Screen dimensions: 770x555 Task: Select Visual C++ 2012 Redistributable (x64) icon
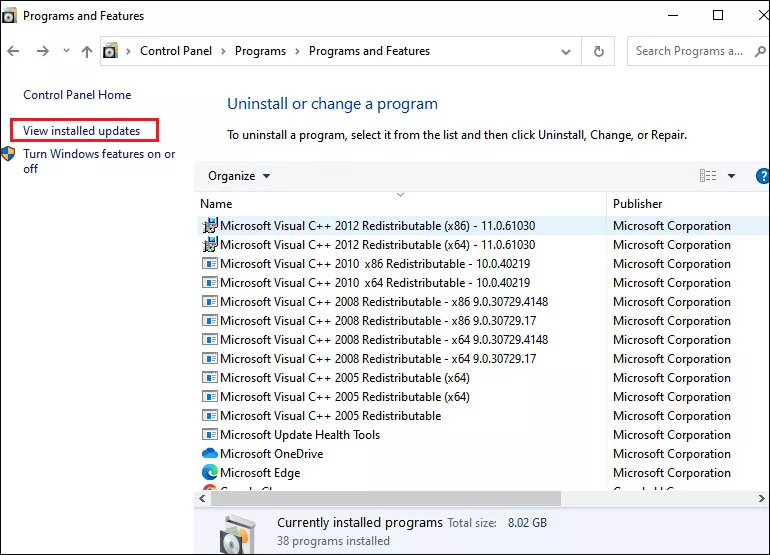click(x=210, y=245)
